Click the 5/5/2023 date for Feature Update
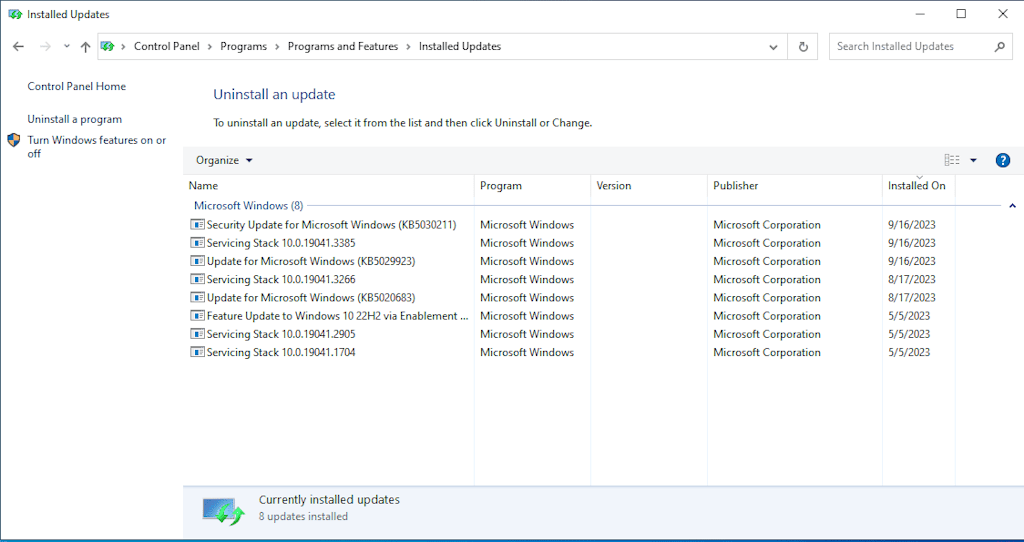Image resolution: width=1024 pixels, height=542 pixels. (x=909, y=316)
